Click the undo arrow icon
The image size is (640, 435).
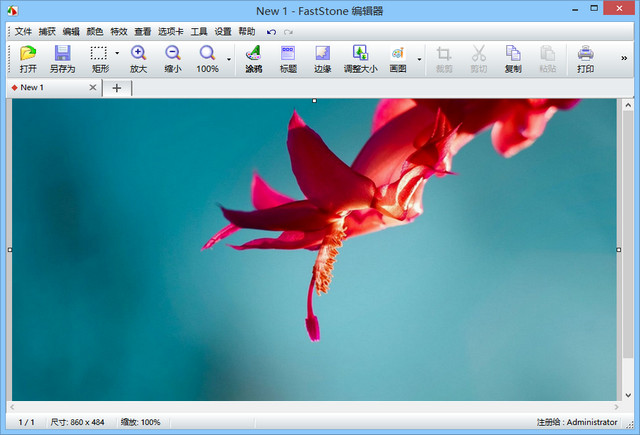[x=271, y=32]
